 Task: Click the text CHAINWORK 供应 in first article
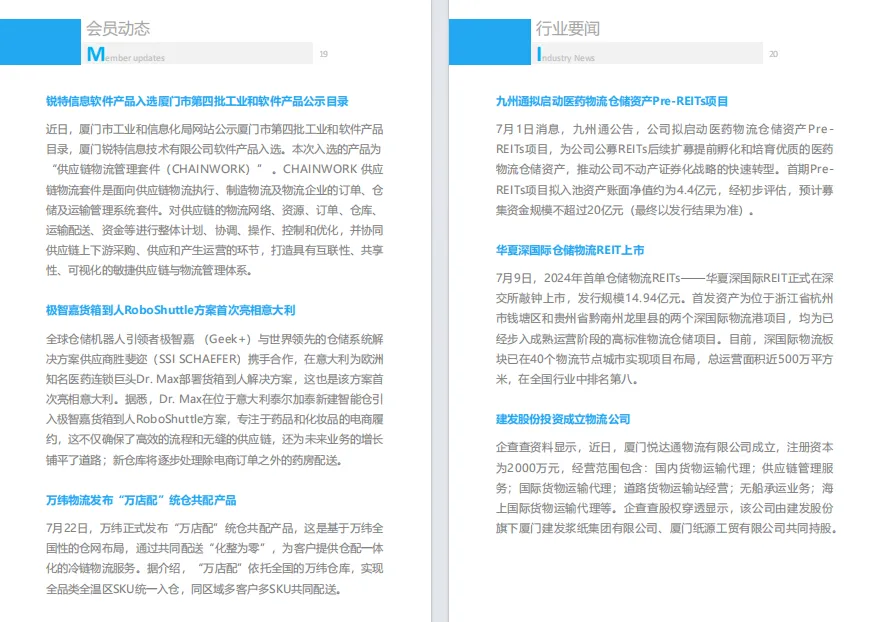[333, 169]
